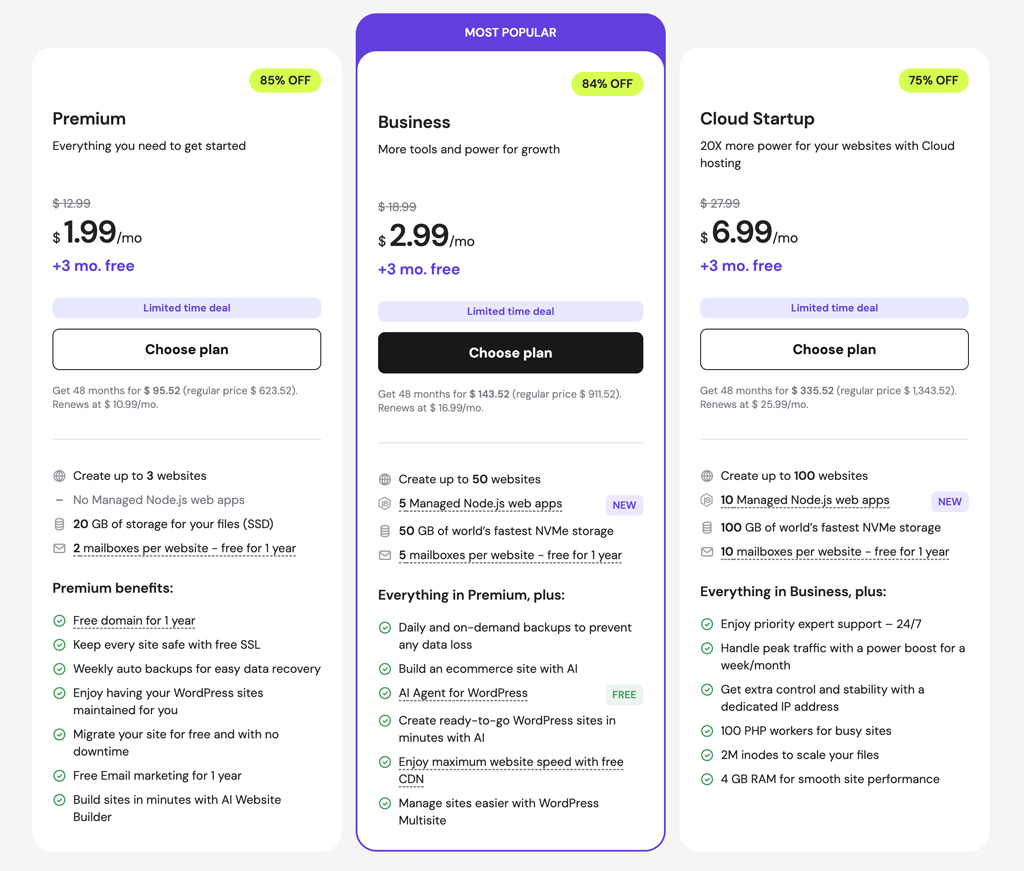Click the "Limited time deal" badge under Premium pricing
The image size is (1024, 871).
[x=186, y=308]
